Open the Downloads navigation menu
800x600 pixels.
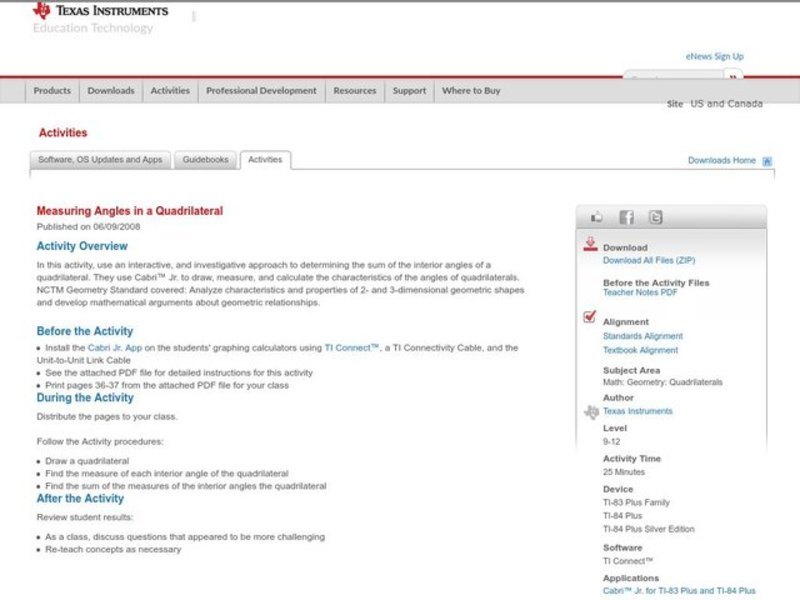(110, 91)
